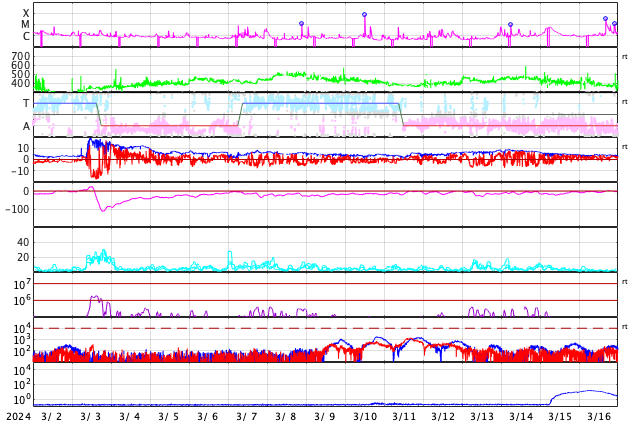The height and width of the screenshot is (424, 634).
Task: Click the '3/ 4' date label
Action: 129,417
